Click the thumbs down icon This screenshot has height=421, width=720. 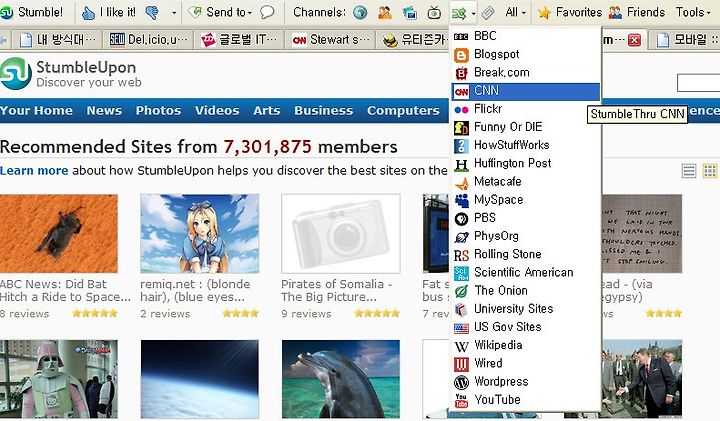coord(152,13)
